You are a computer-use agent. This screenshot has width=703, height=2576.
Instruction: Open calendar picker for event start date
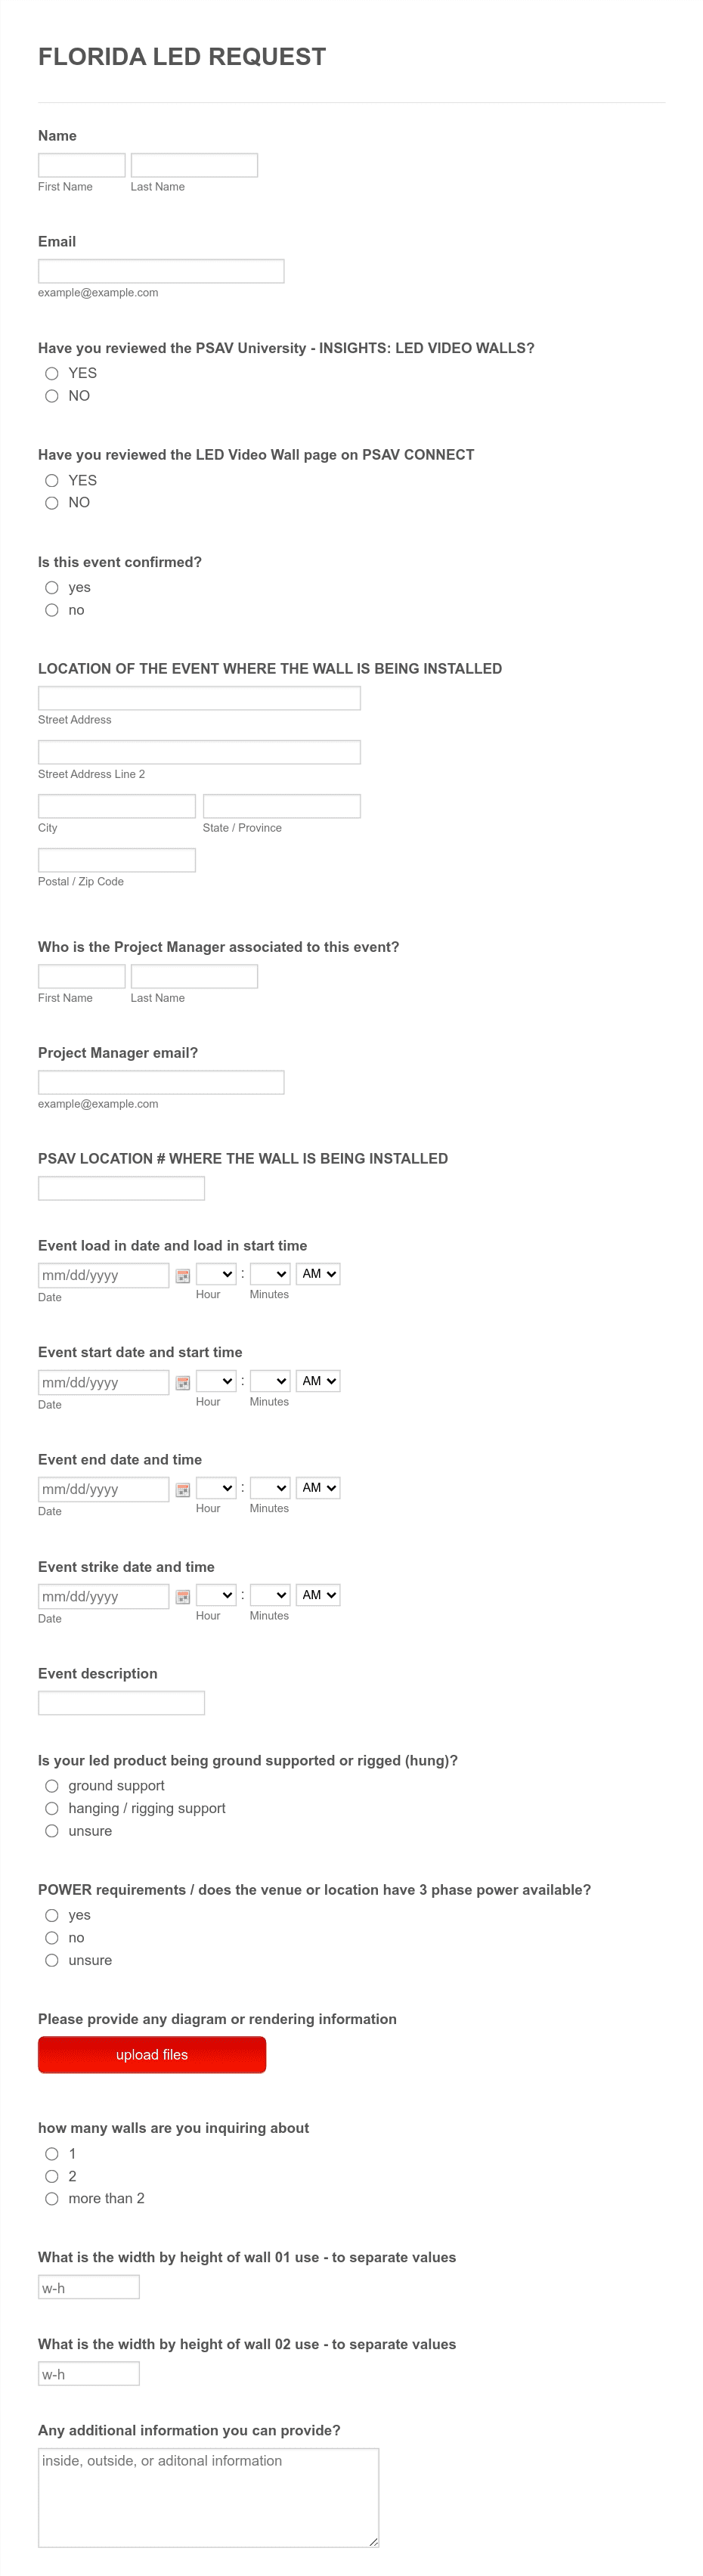pyautogui.click(x=183, y=1383)
